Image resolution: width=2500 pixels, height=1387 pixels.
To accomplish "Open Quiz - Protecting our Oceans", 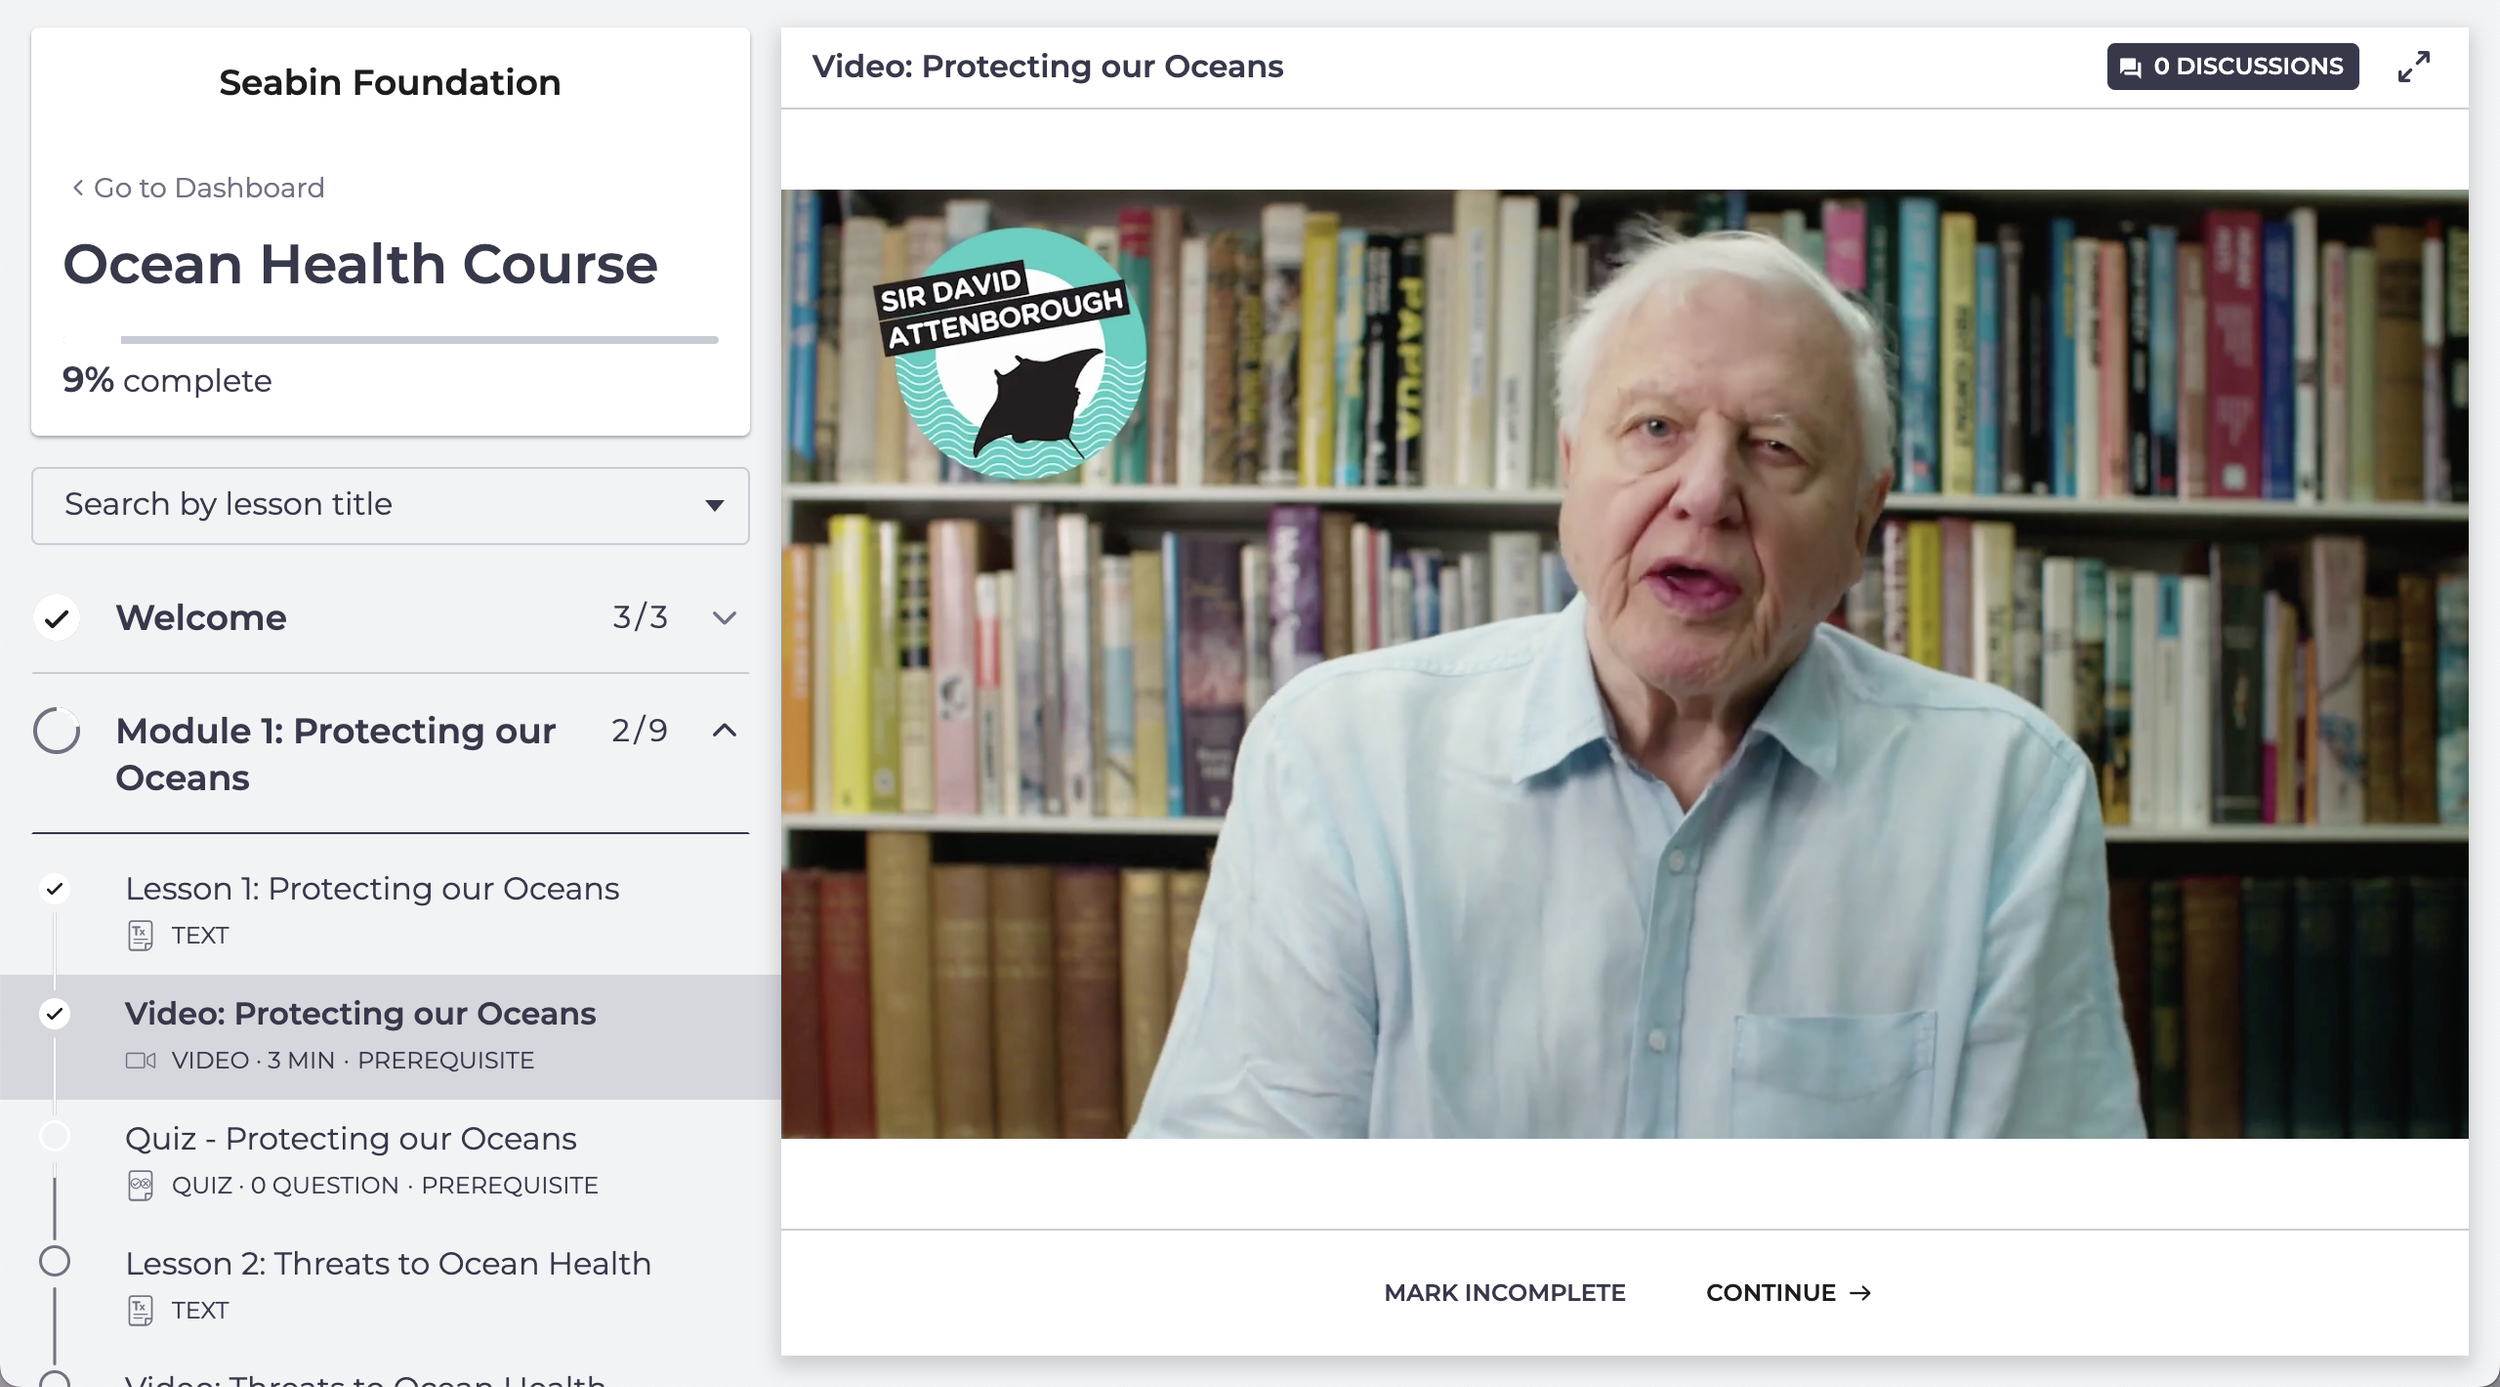I will click(351, 1139).
